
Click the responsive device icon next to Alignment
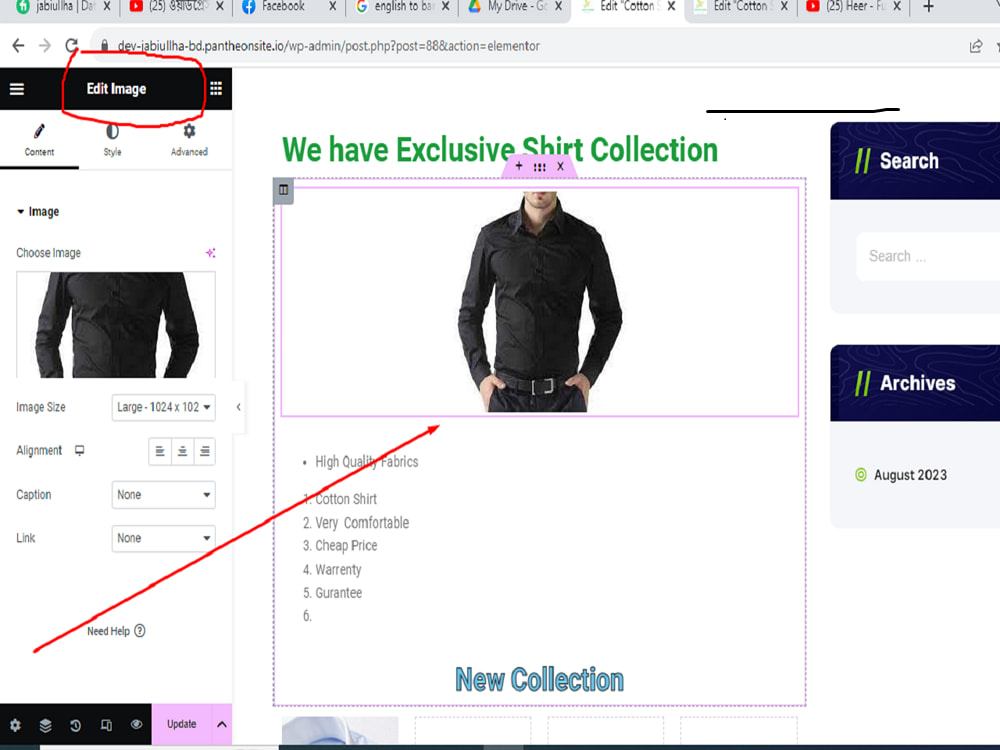79,450
